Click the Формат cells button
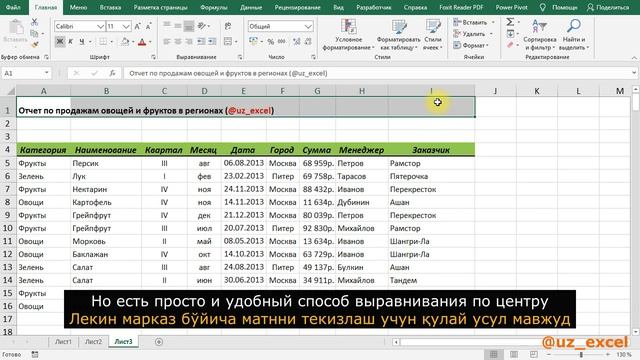The width and height of the screenshot is (640, 360). (471, 45)
